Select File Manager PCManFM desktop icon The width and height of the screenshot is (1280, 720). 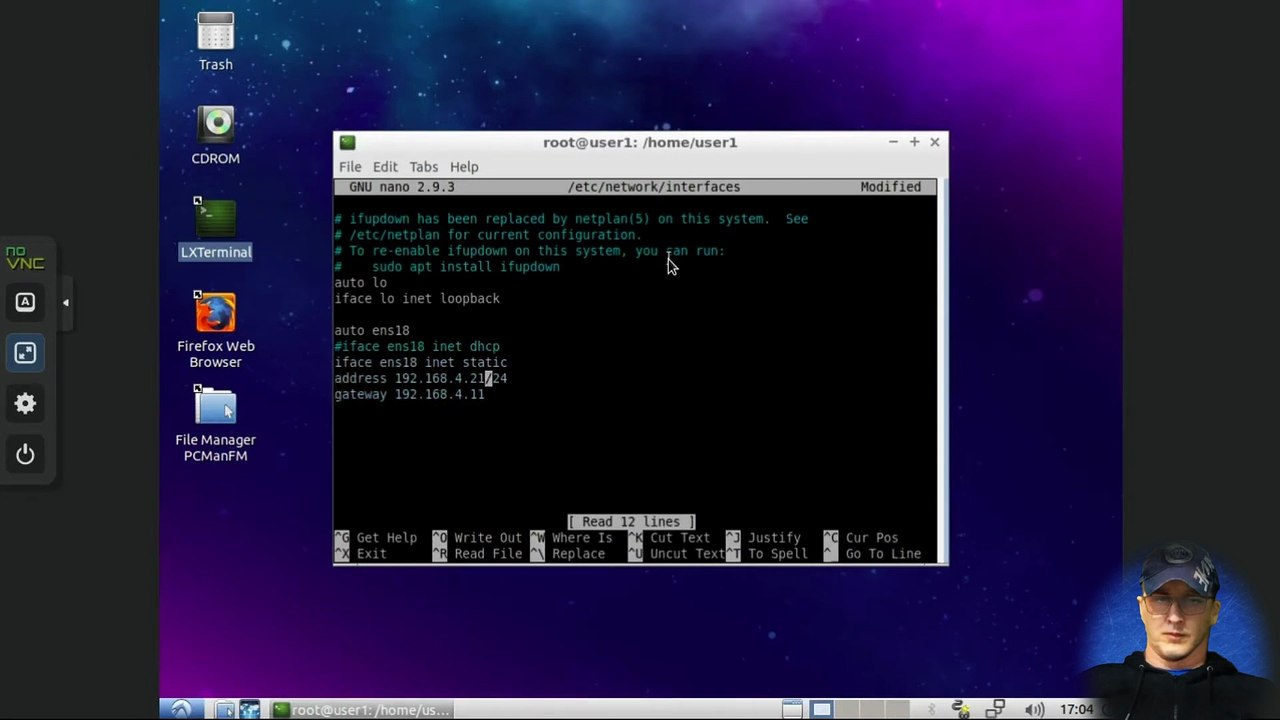click(x=215, y=424)
